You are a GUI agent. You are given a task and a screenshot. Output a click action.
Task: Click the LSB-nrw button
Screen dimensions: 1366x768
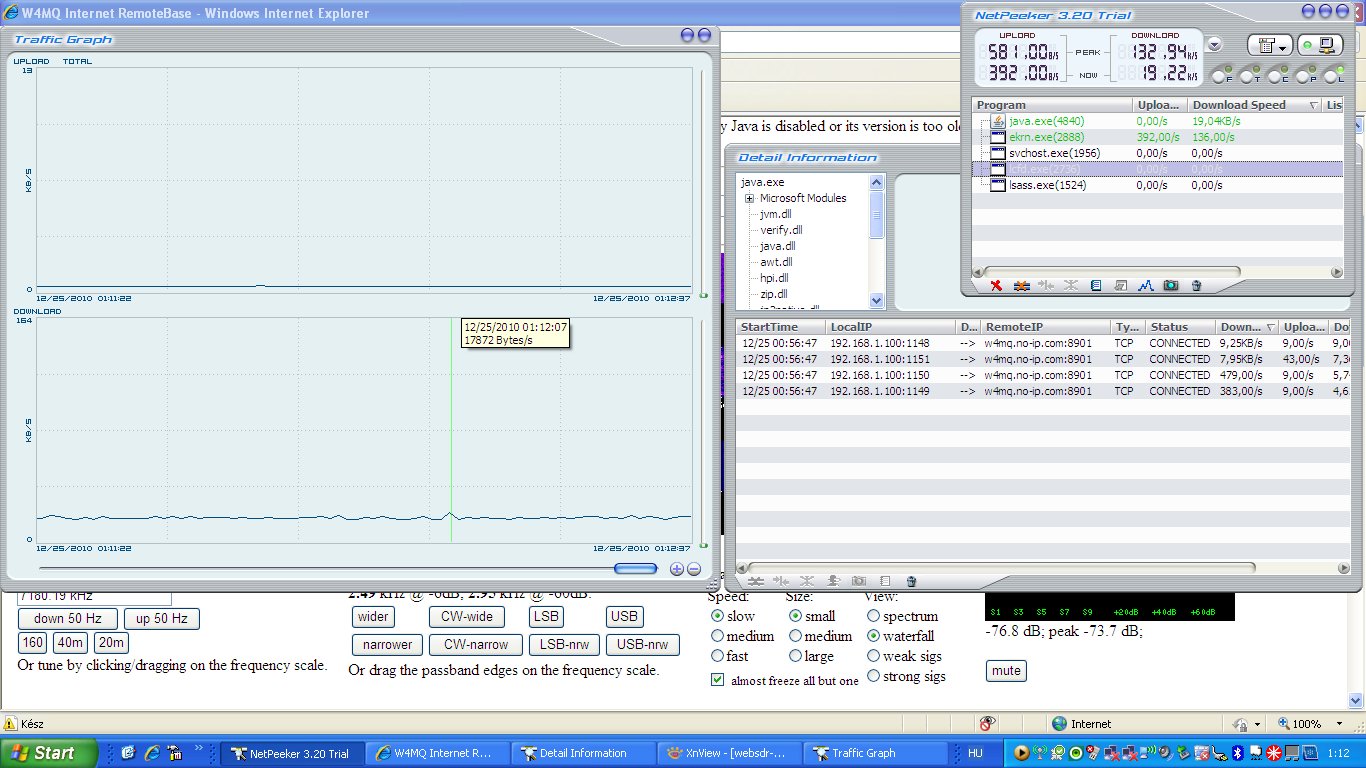(564, 645)
